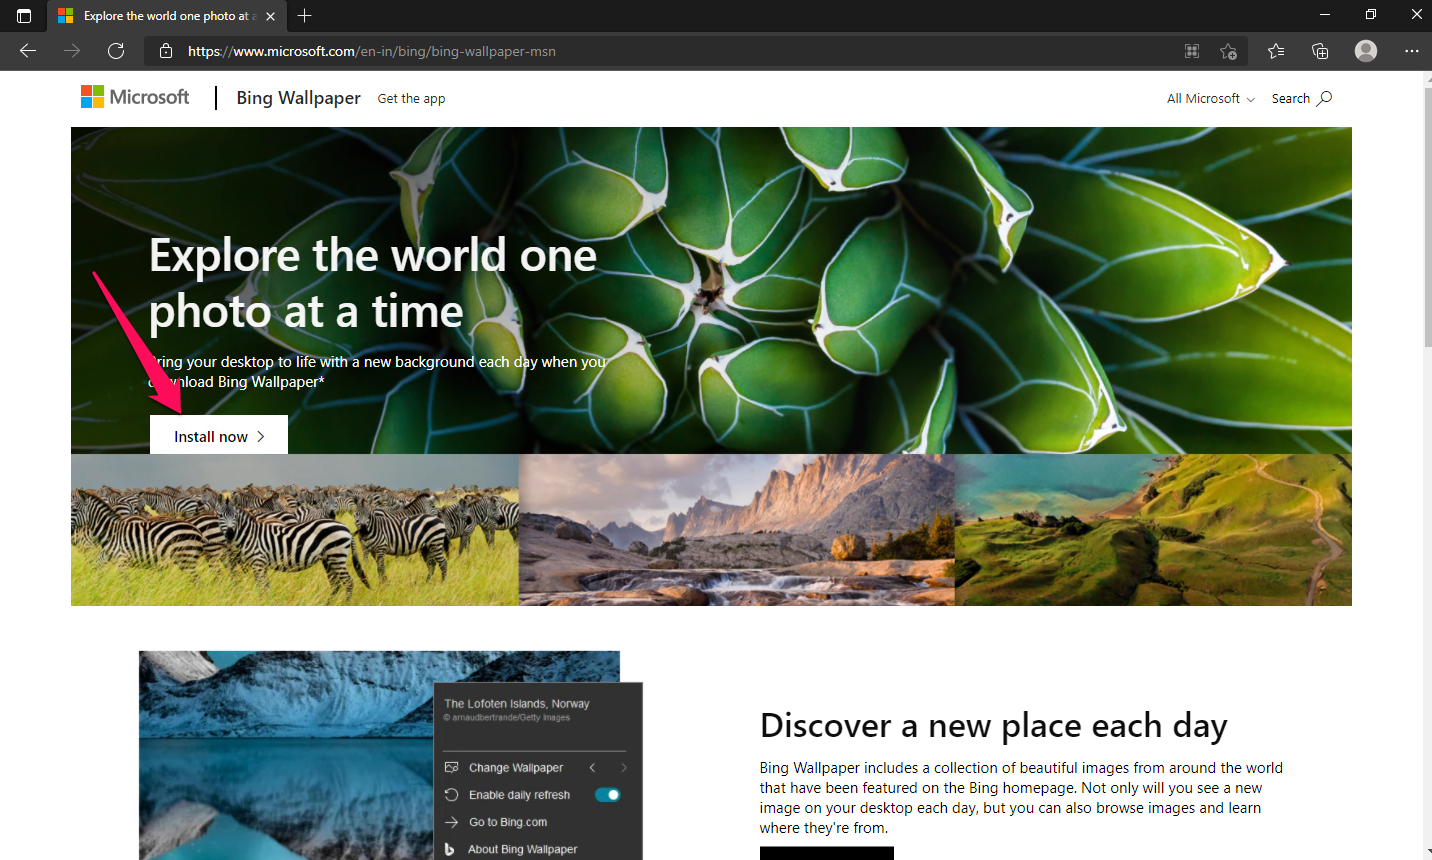
Task: Close the Explore the world tab
Action: [270, 16]
